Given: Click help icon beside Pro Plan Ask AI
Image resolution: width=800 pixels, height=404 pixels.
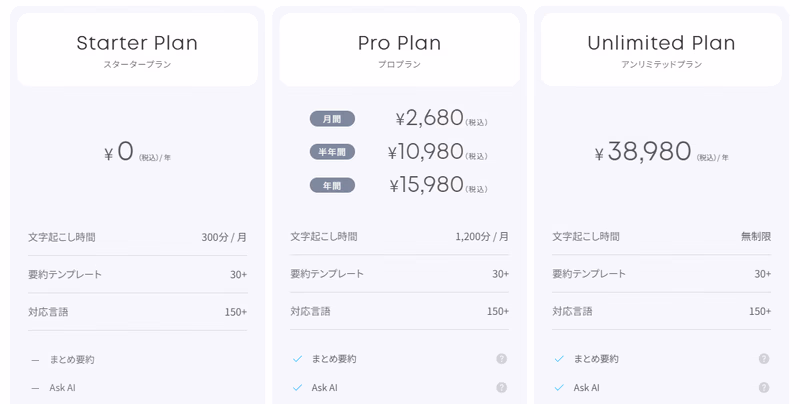Looking at the screenshot, I should pyautogui.click(x=502, y=388).
